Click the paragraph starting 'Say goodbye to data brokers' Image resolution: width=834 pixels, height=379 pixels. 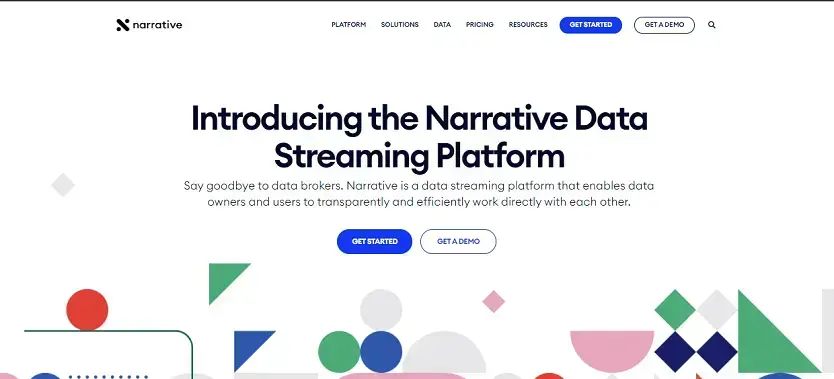(x=419, y=194)
